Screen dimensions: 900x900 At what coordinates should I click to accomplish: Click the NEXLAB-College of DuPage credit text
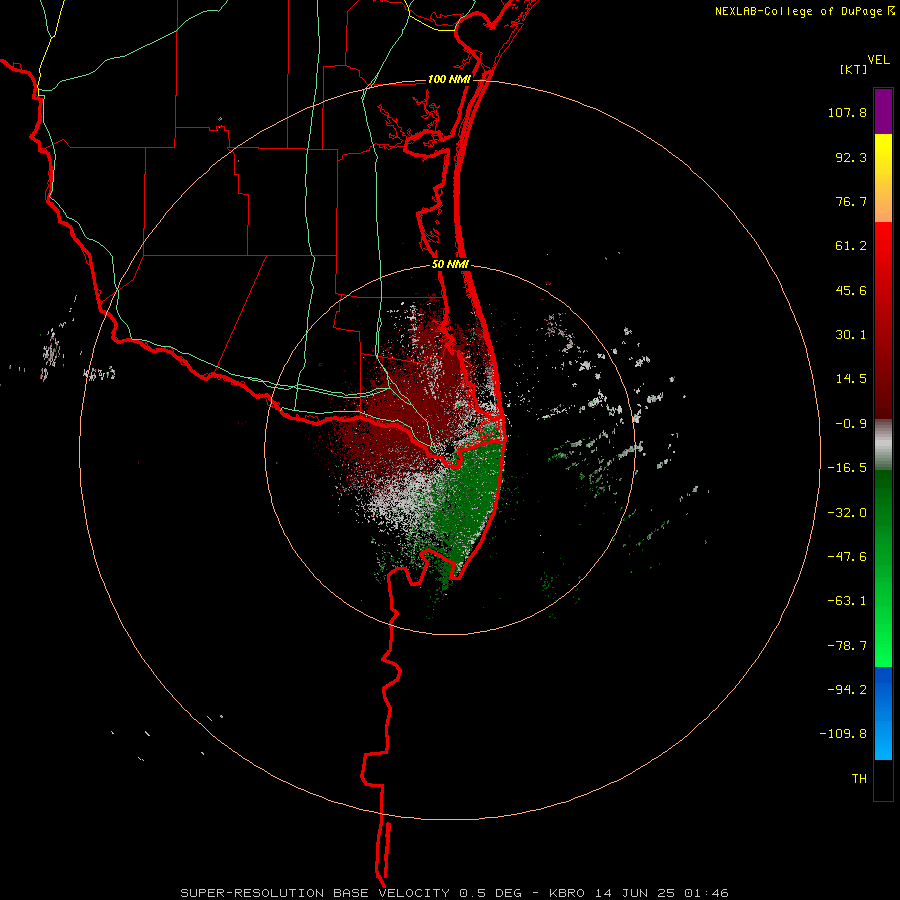(x=798, y=11)
